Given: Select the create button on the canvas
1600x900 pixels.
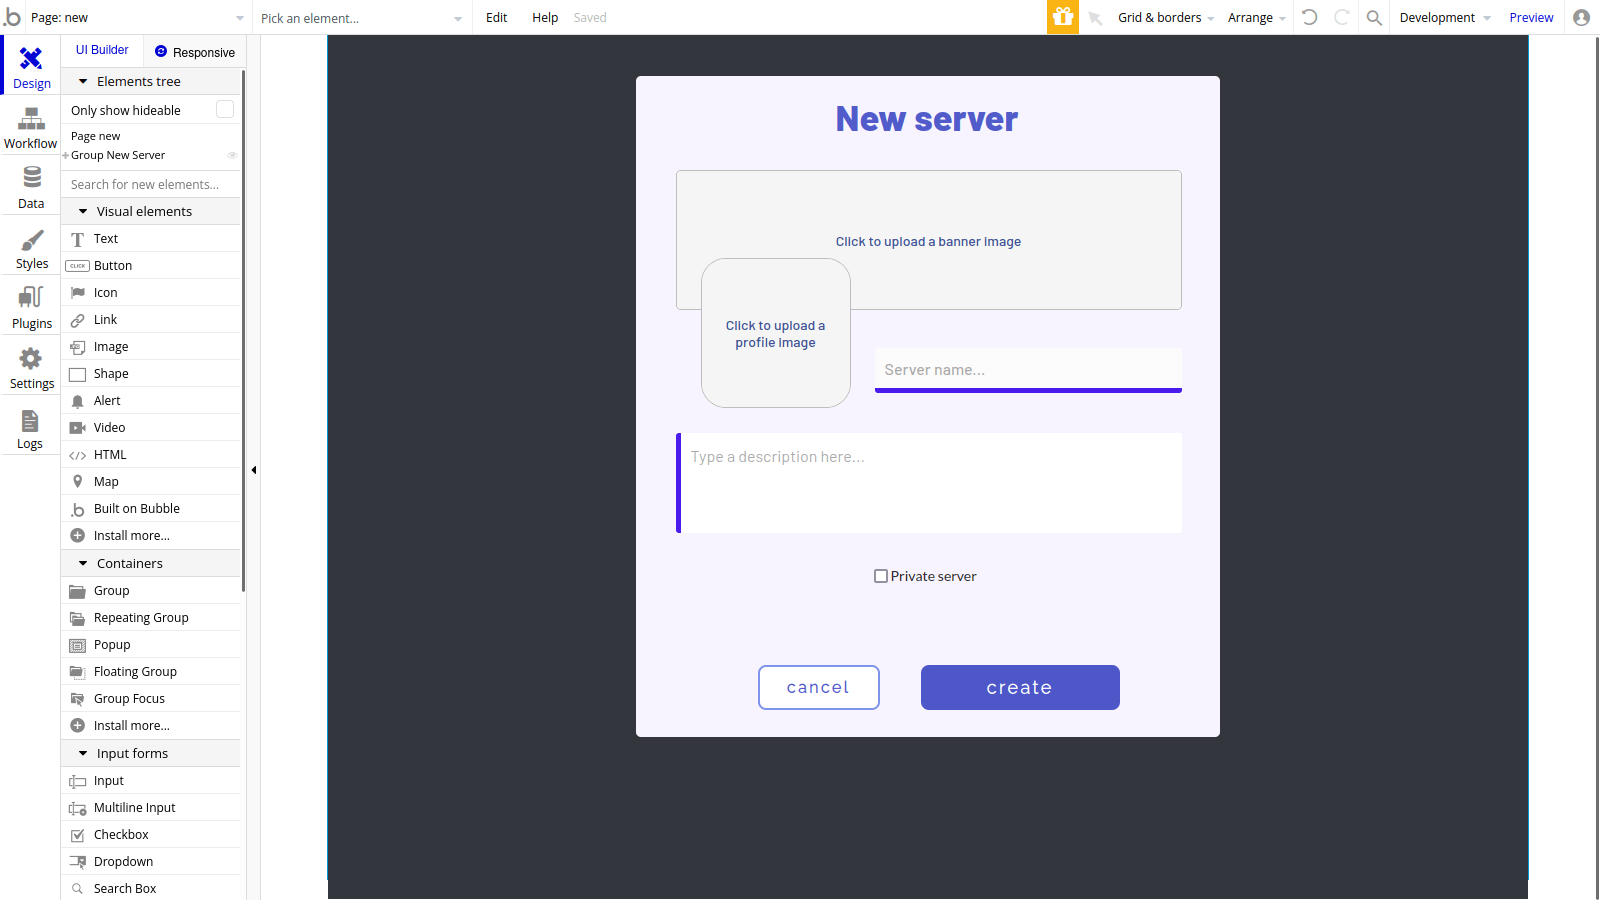Looking at the screenshot, I should tap(1019, 687).
